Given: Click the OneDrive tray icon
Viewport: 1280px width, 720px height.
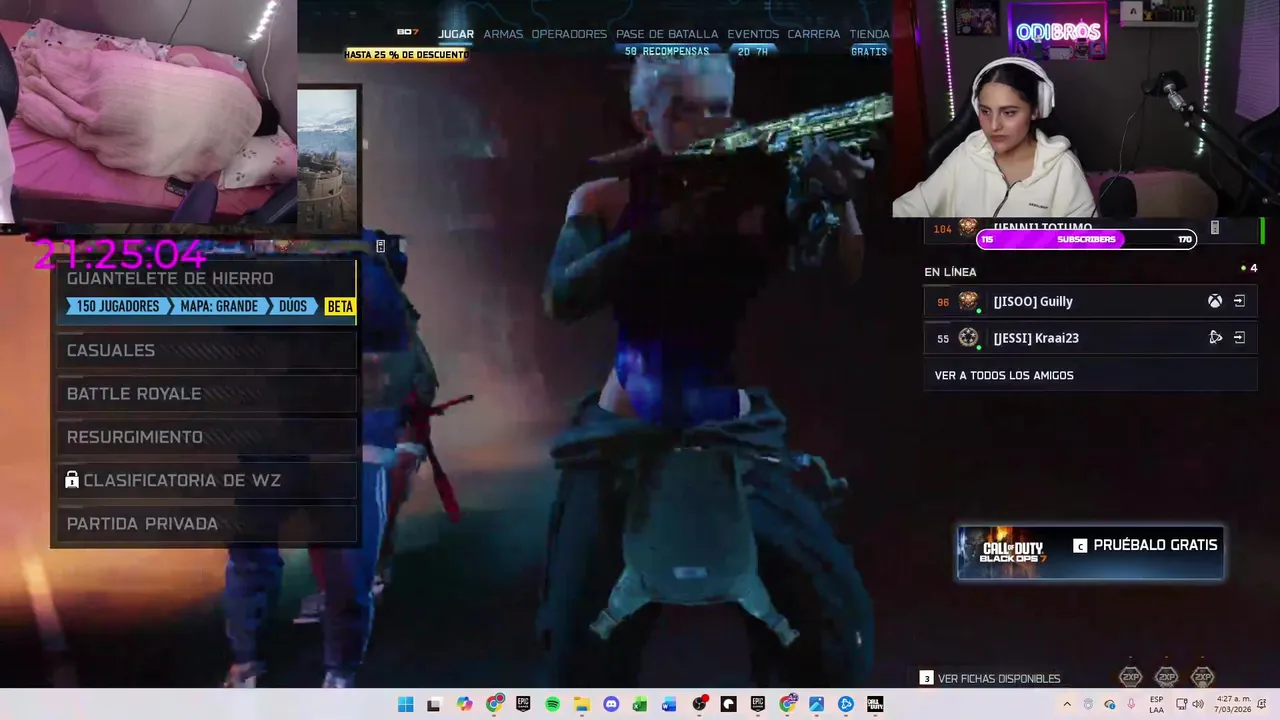Looking at the screenshot, I should [1110, 704].
